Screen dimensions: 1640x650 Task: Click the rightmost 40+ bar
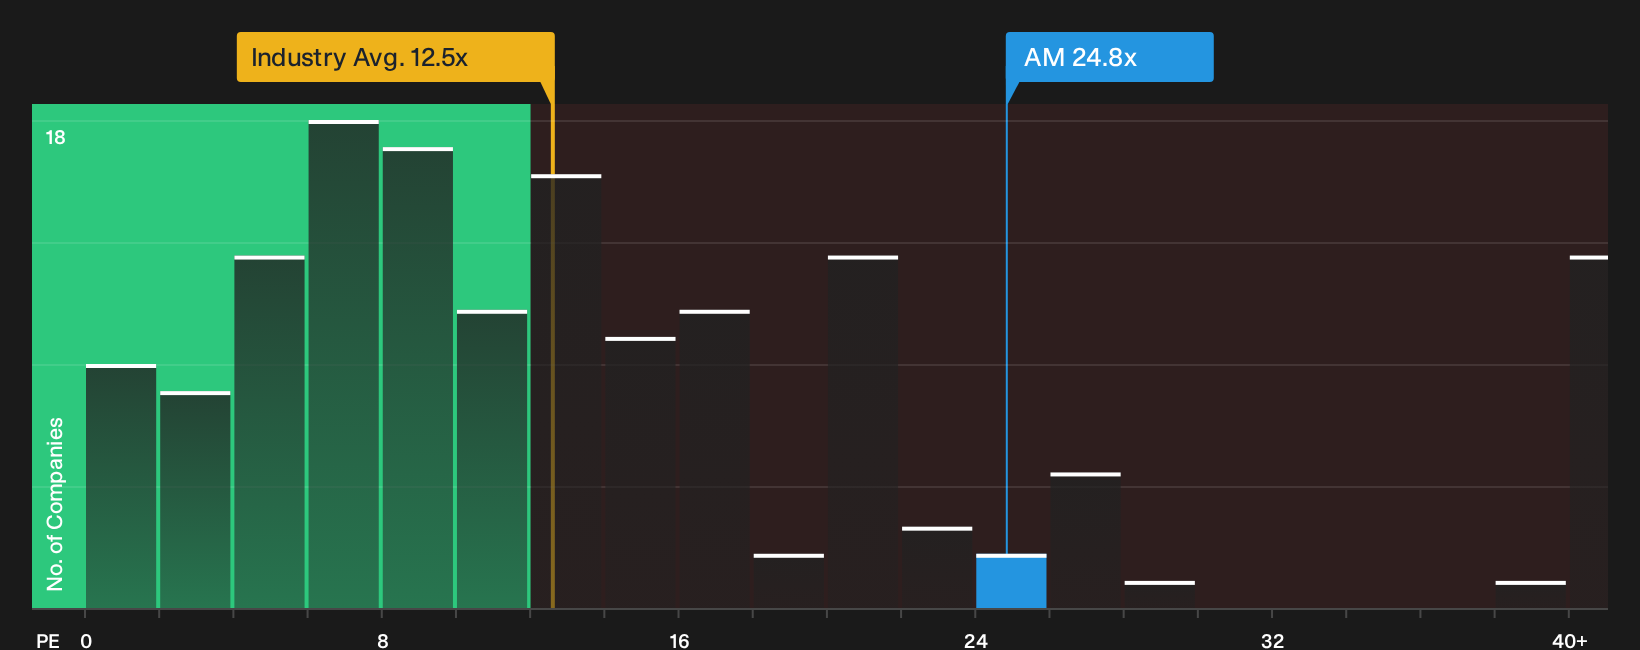1589,432
